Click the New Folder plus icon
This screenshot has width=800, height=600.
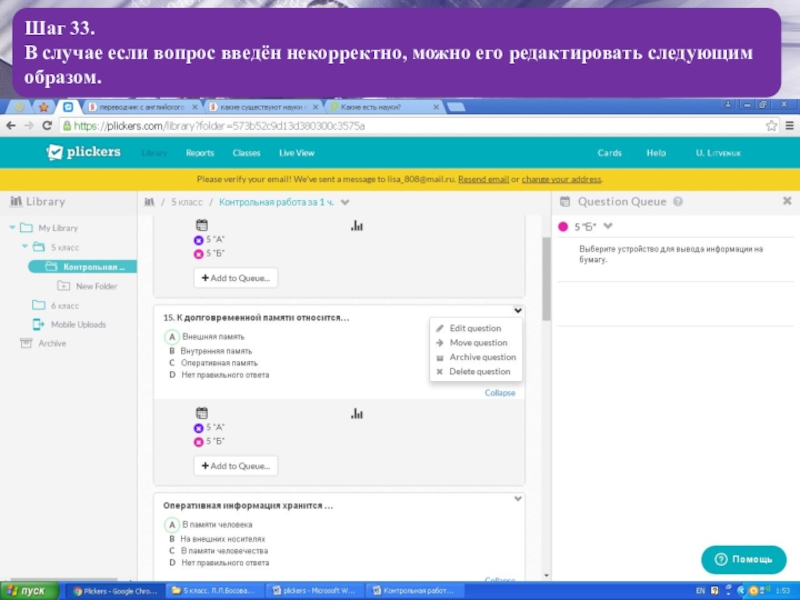point(63,286)
